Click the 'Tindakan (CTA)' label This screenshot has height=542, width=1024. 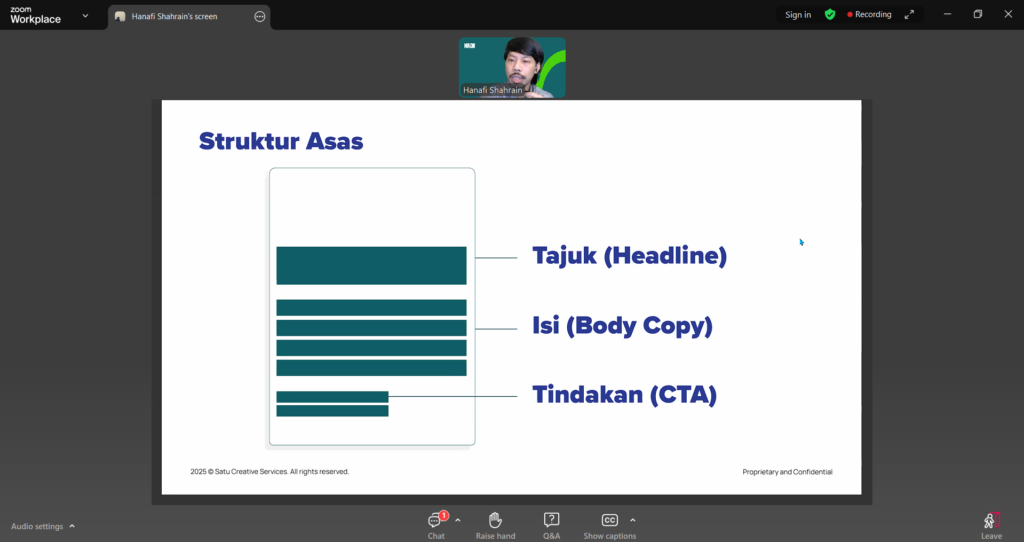point(624,394)
